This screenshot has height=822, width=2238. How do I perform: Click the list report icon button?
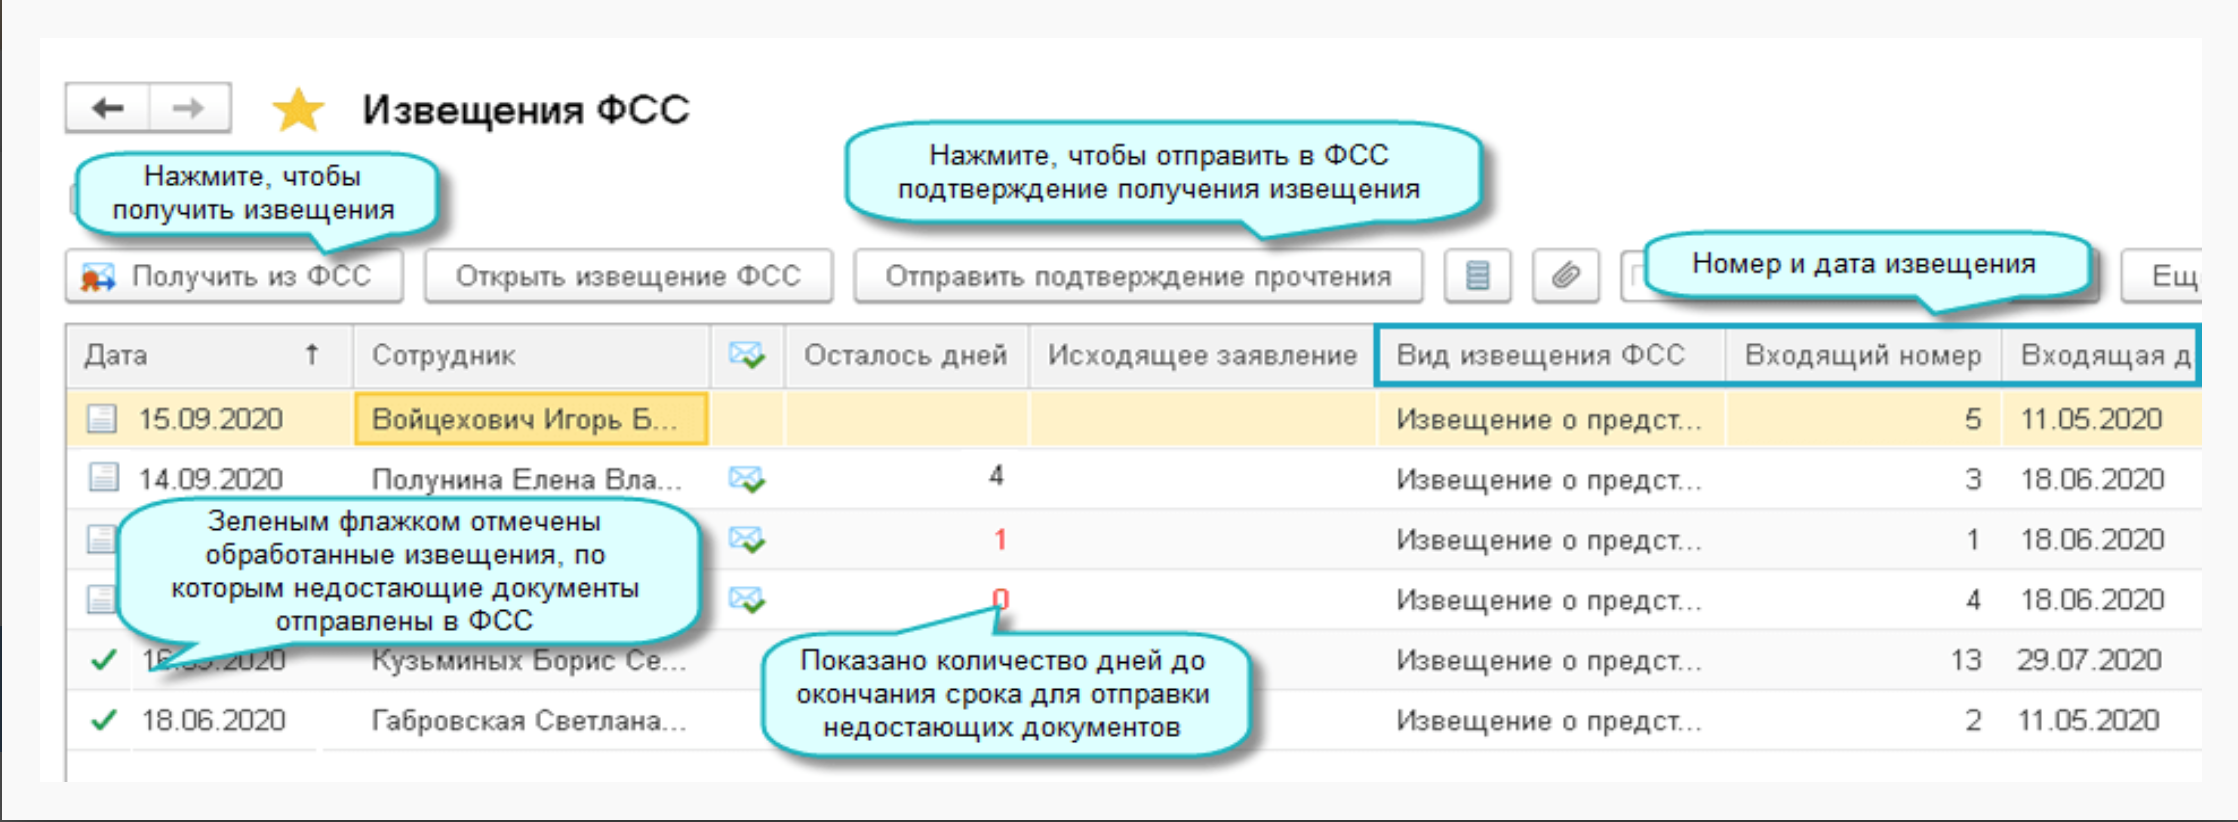[1477, 276]
